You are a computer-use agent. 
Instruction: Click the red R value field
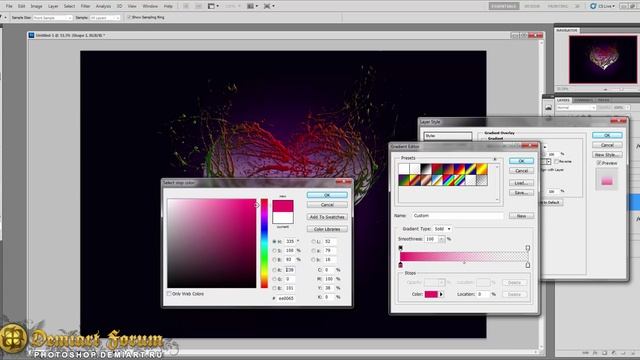[290, 270]
